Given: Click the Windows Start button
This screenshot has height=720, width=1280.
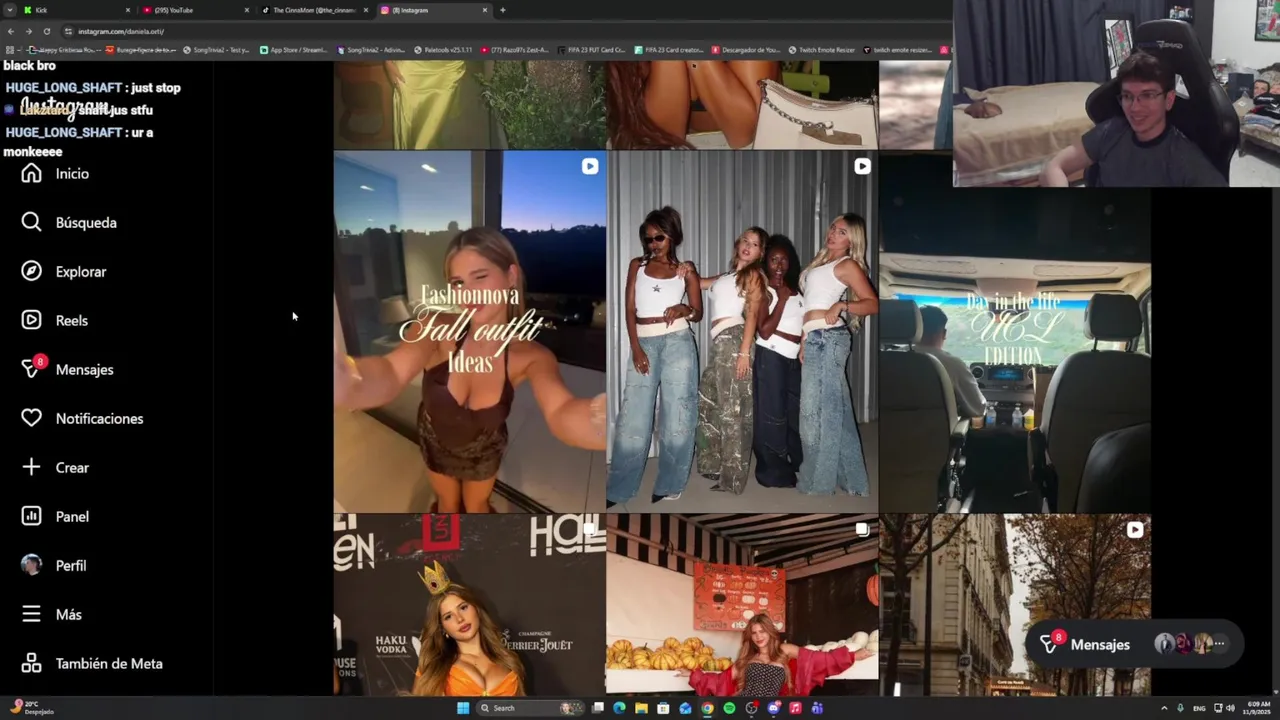Looking at the screenshot, I should 462,708.
